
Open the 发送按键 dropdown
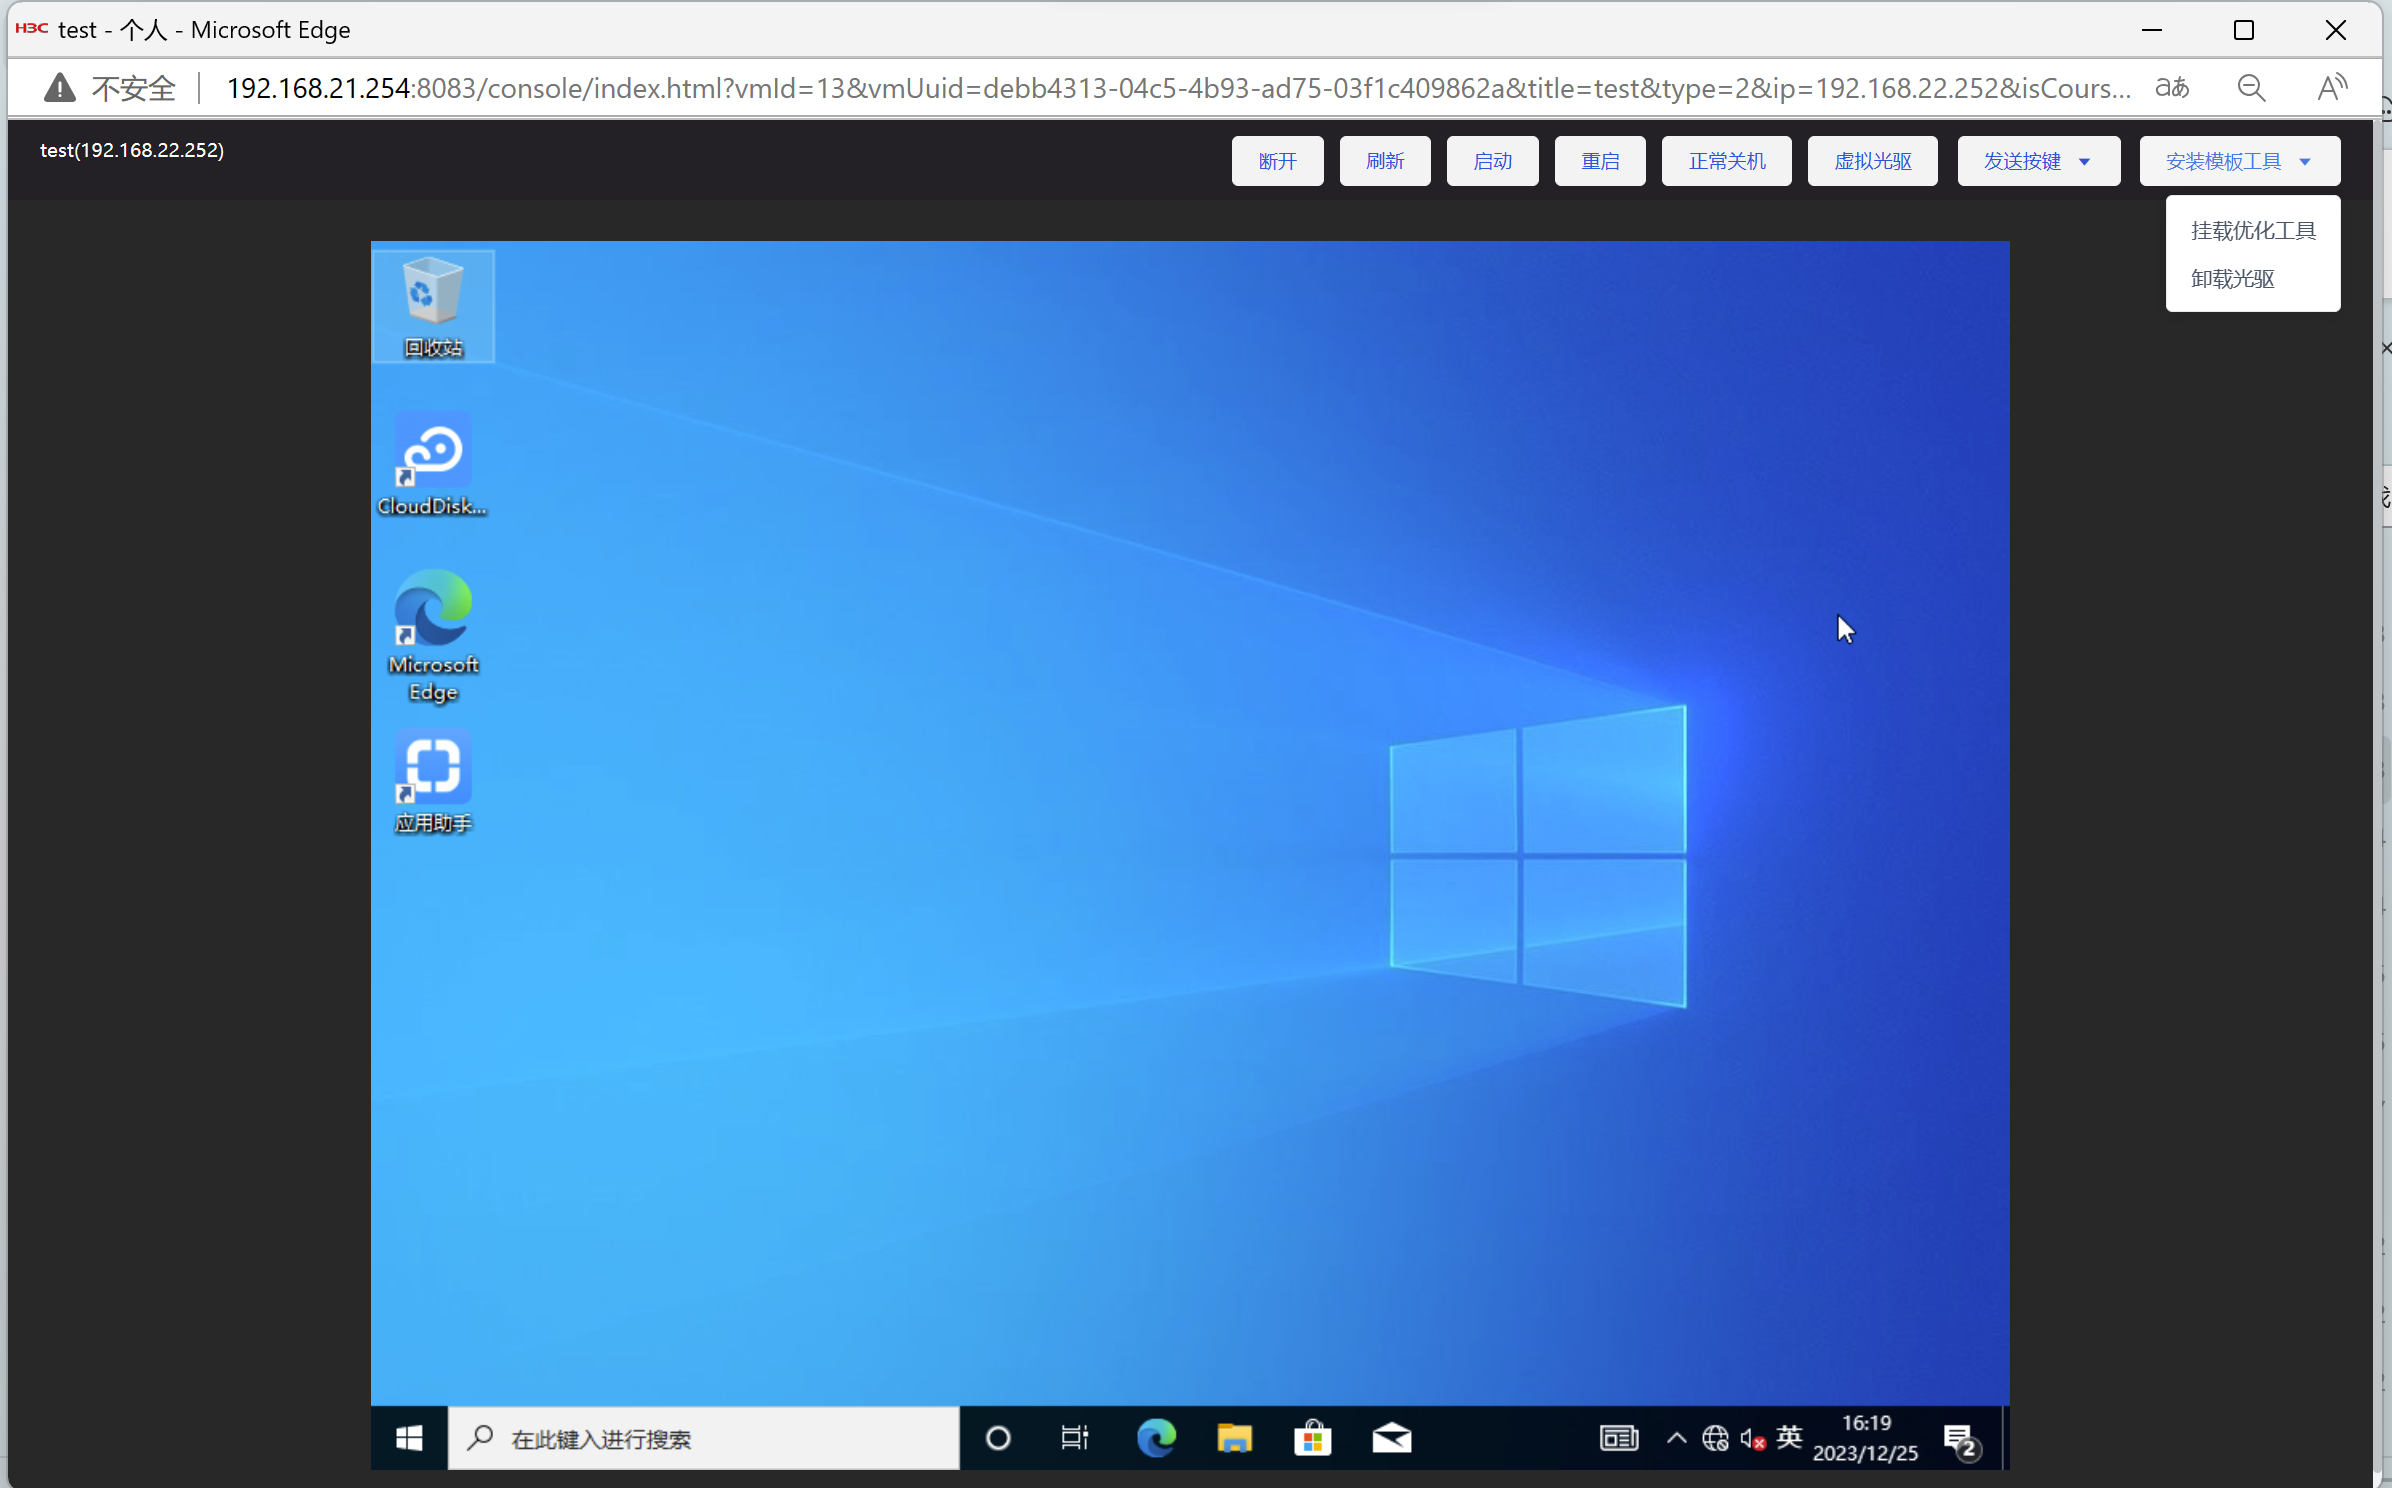coord(2038,161)
